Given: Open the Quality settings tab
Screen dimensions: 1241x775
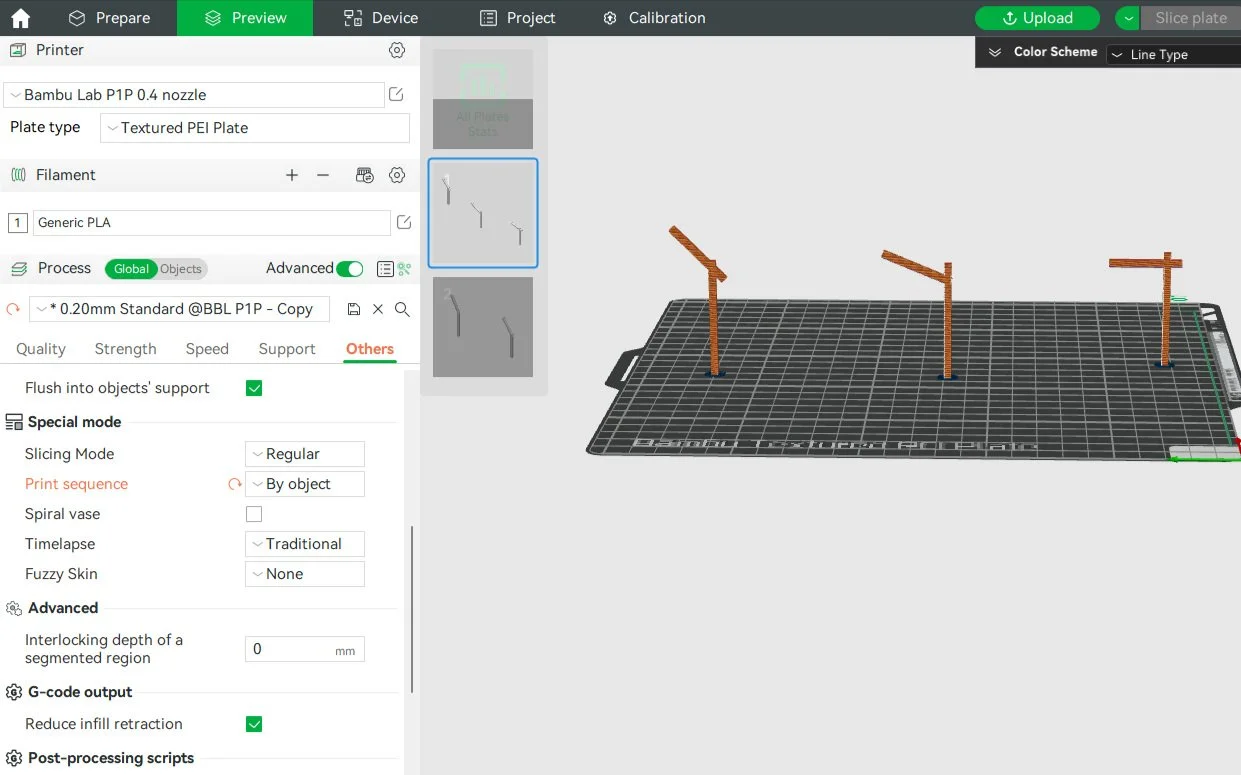Looking at the screenshot, I should click(41, 349).
